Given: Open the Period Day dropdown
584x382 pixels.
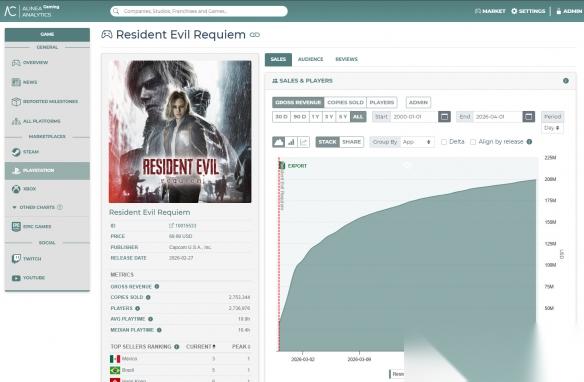Looking at the screenshot, I should 552,128.
